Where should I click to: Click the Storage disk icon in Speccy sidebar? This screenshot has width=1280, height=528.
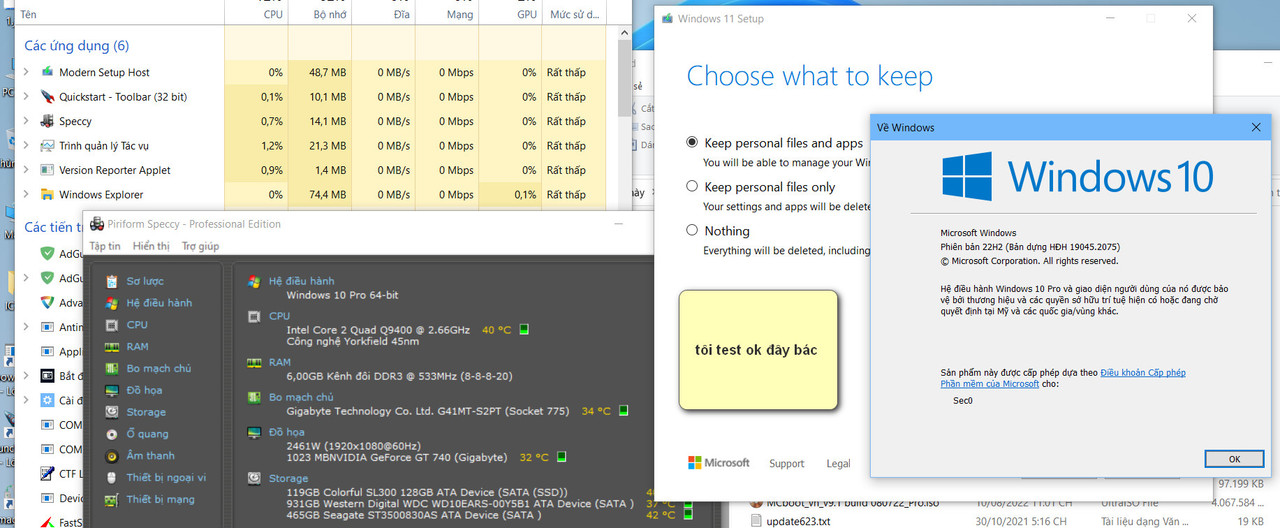point(112,412)
